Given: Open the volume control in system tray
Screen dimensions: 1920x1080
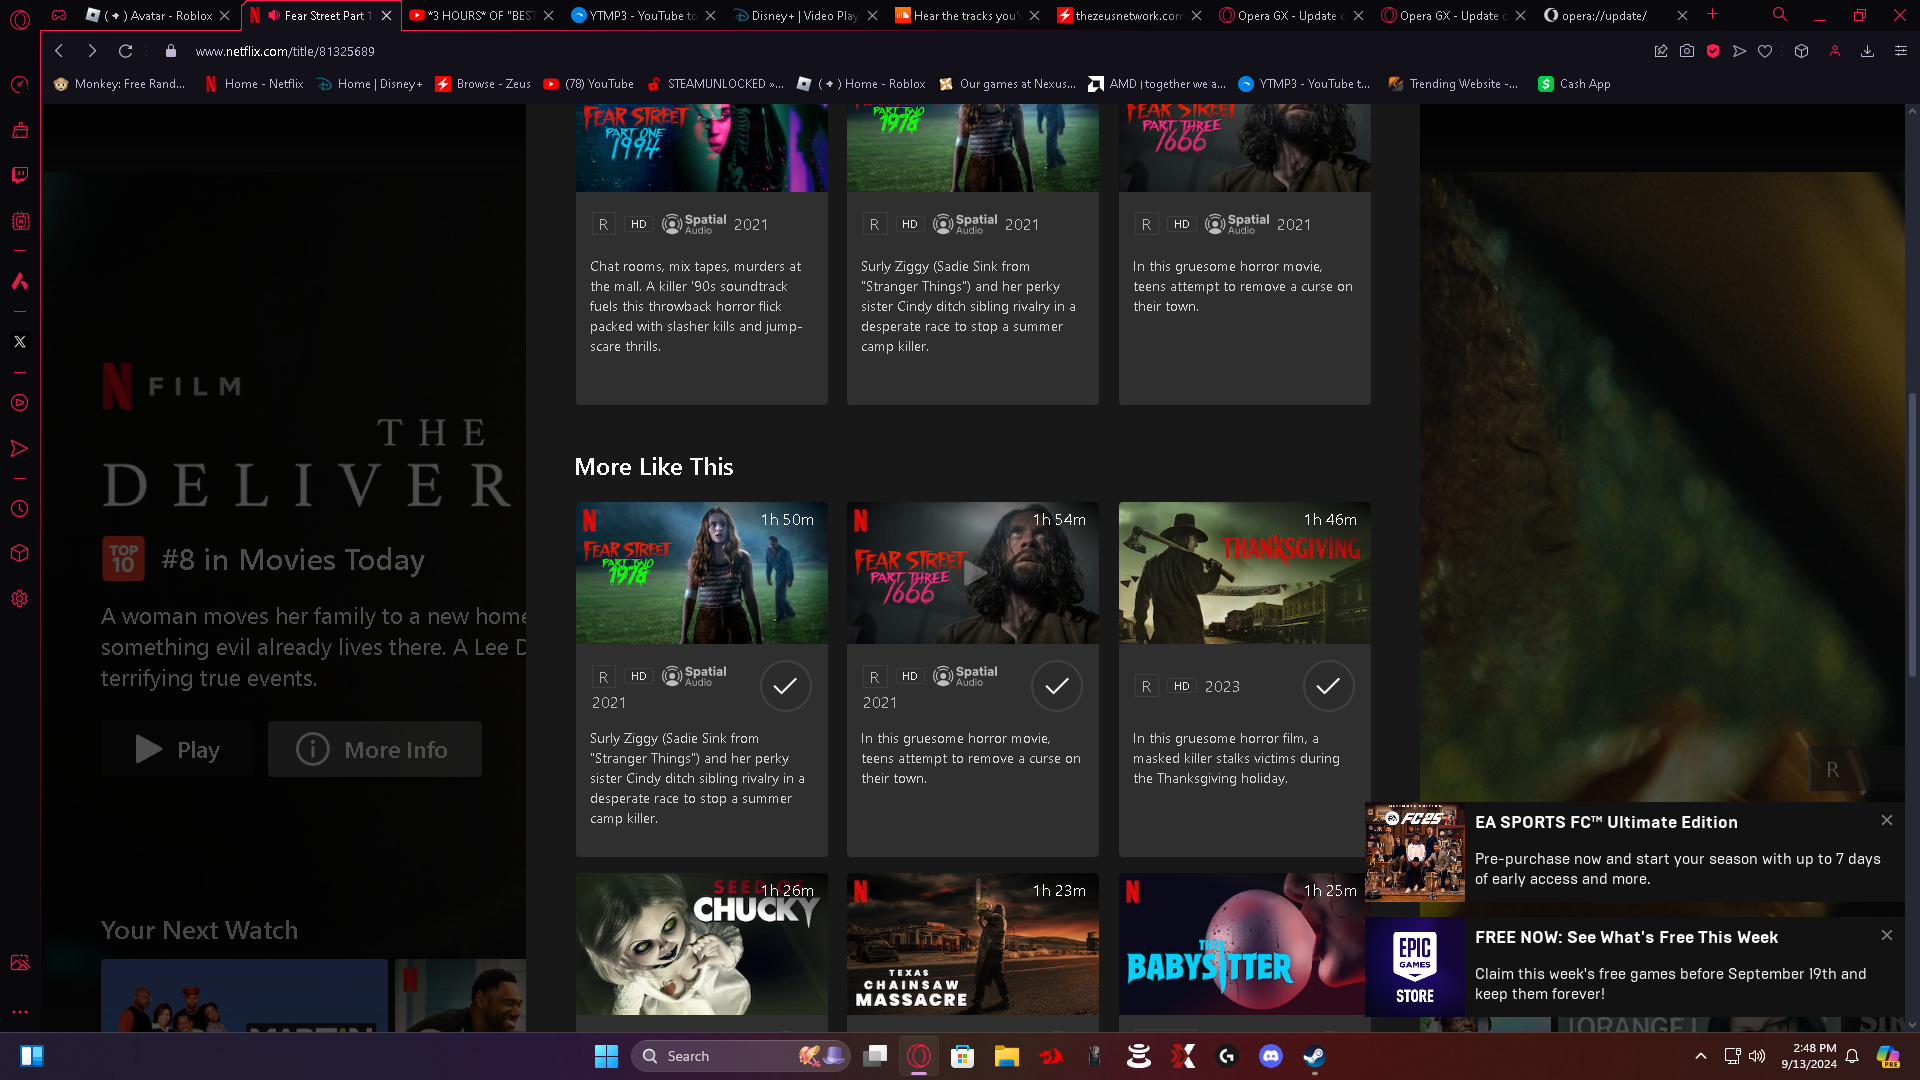Looking at the screenshot, I should (1757, 1056).
